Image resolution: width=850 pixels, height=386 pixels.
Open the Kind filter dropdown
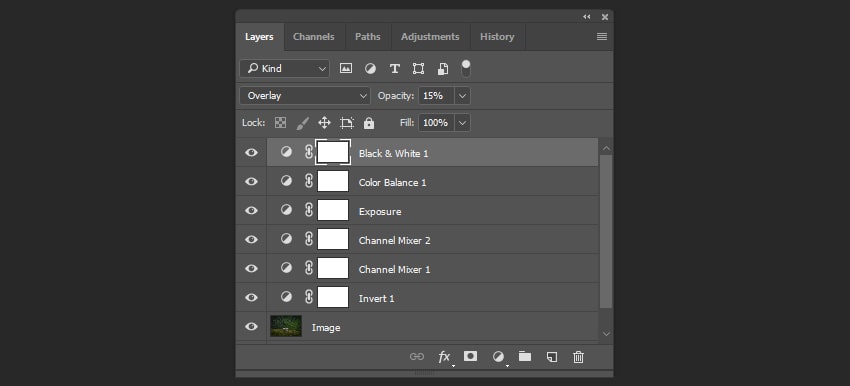pyautogui.click(x=284, y=68)
